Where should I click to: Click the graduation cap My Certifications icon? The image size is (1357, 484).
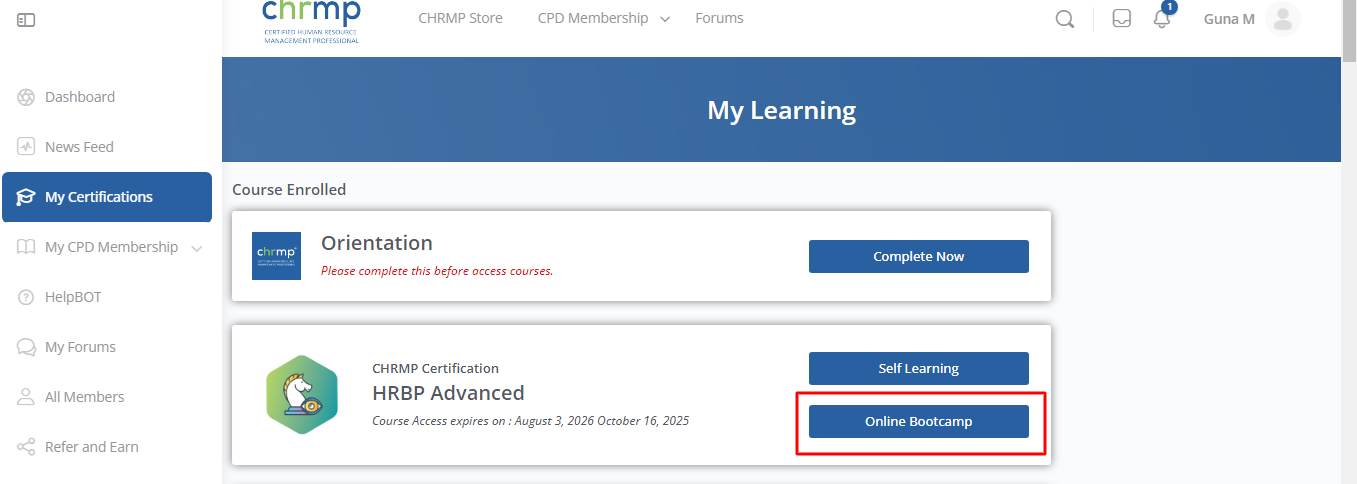coord(27,197)
